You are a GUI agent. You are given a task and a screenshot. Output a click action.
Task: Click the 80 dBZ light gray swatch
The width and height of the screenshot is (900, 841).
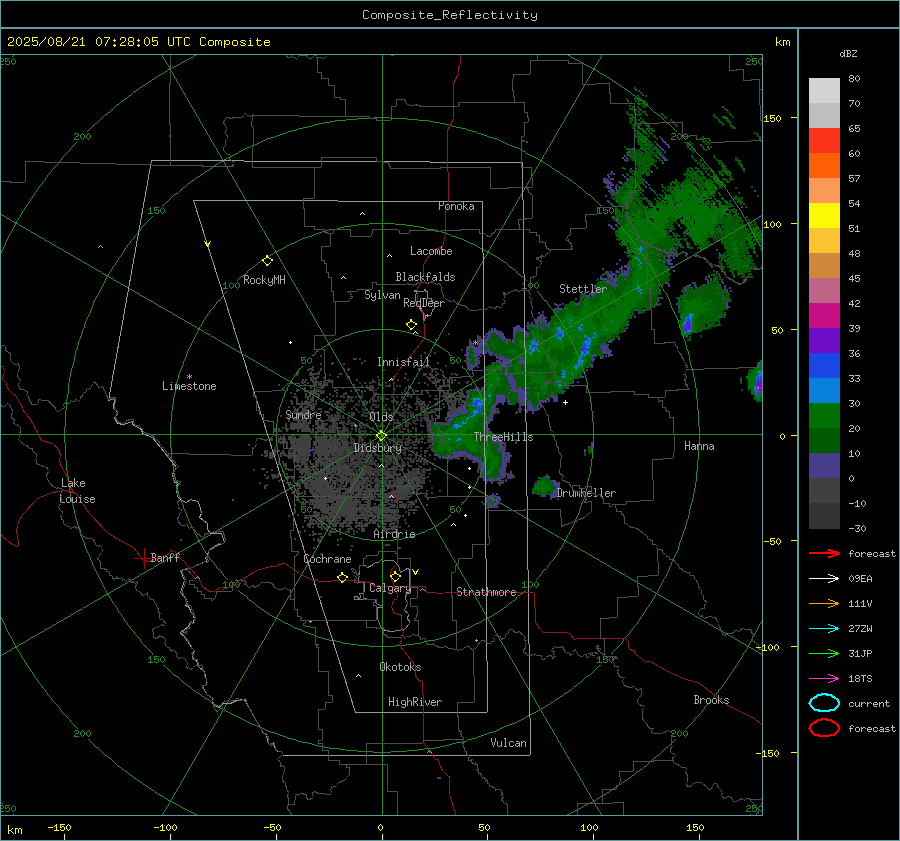point(824,90)
